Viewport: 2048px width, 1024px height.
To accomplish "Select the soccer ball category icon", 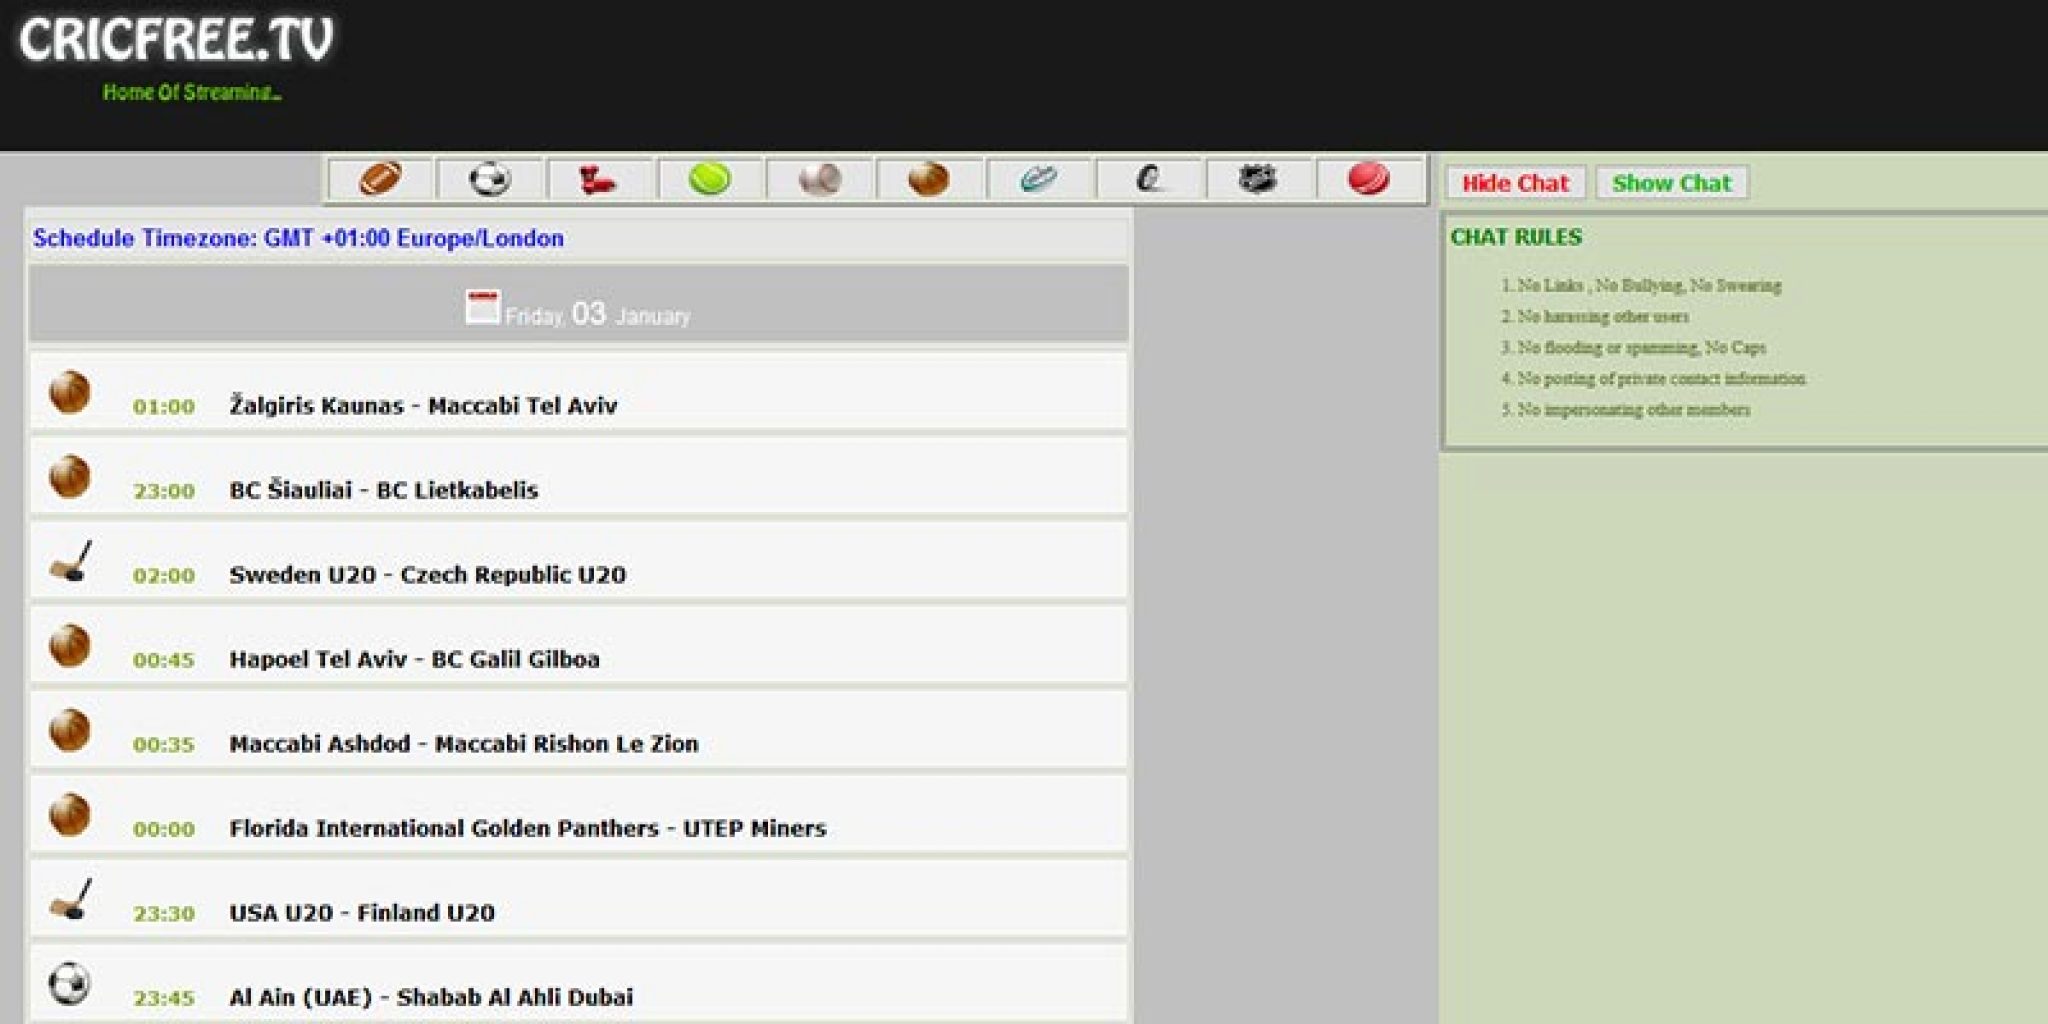I will point(490,180).
